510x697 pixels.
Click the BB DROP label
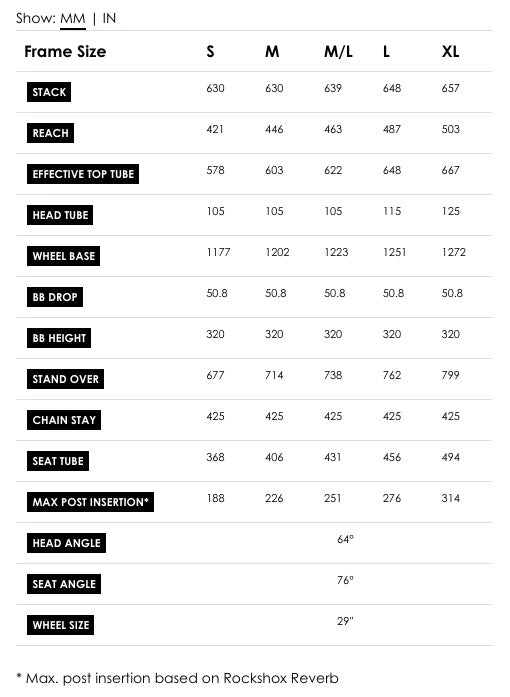(55, 297)
